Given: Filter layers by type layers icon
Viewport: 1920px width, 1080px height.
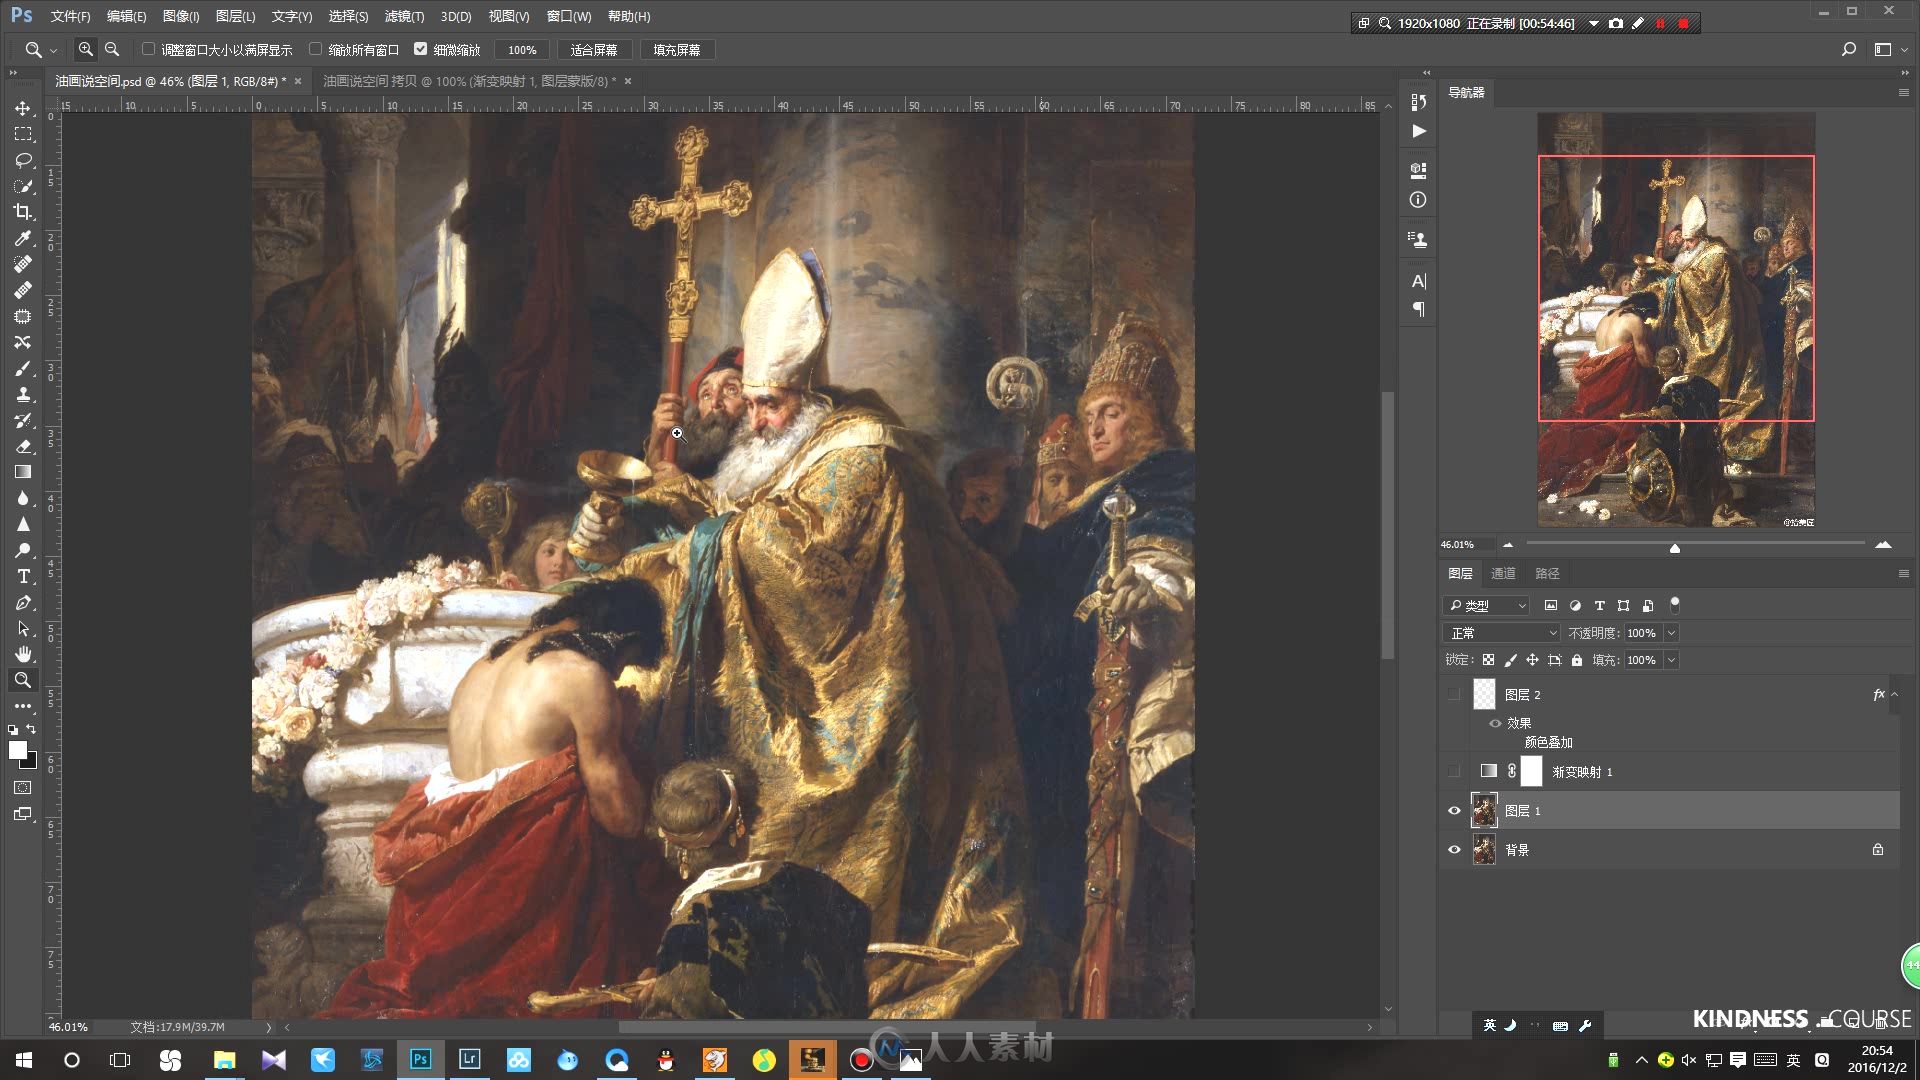Looking at the screenshot, I should point(1599,605).
